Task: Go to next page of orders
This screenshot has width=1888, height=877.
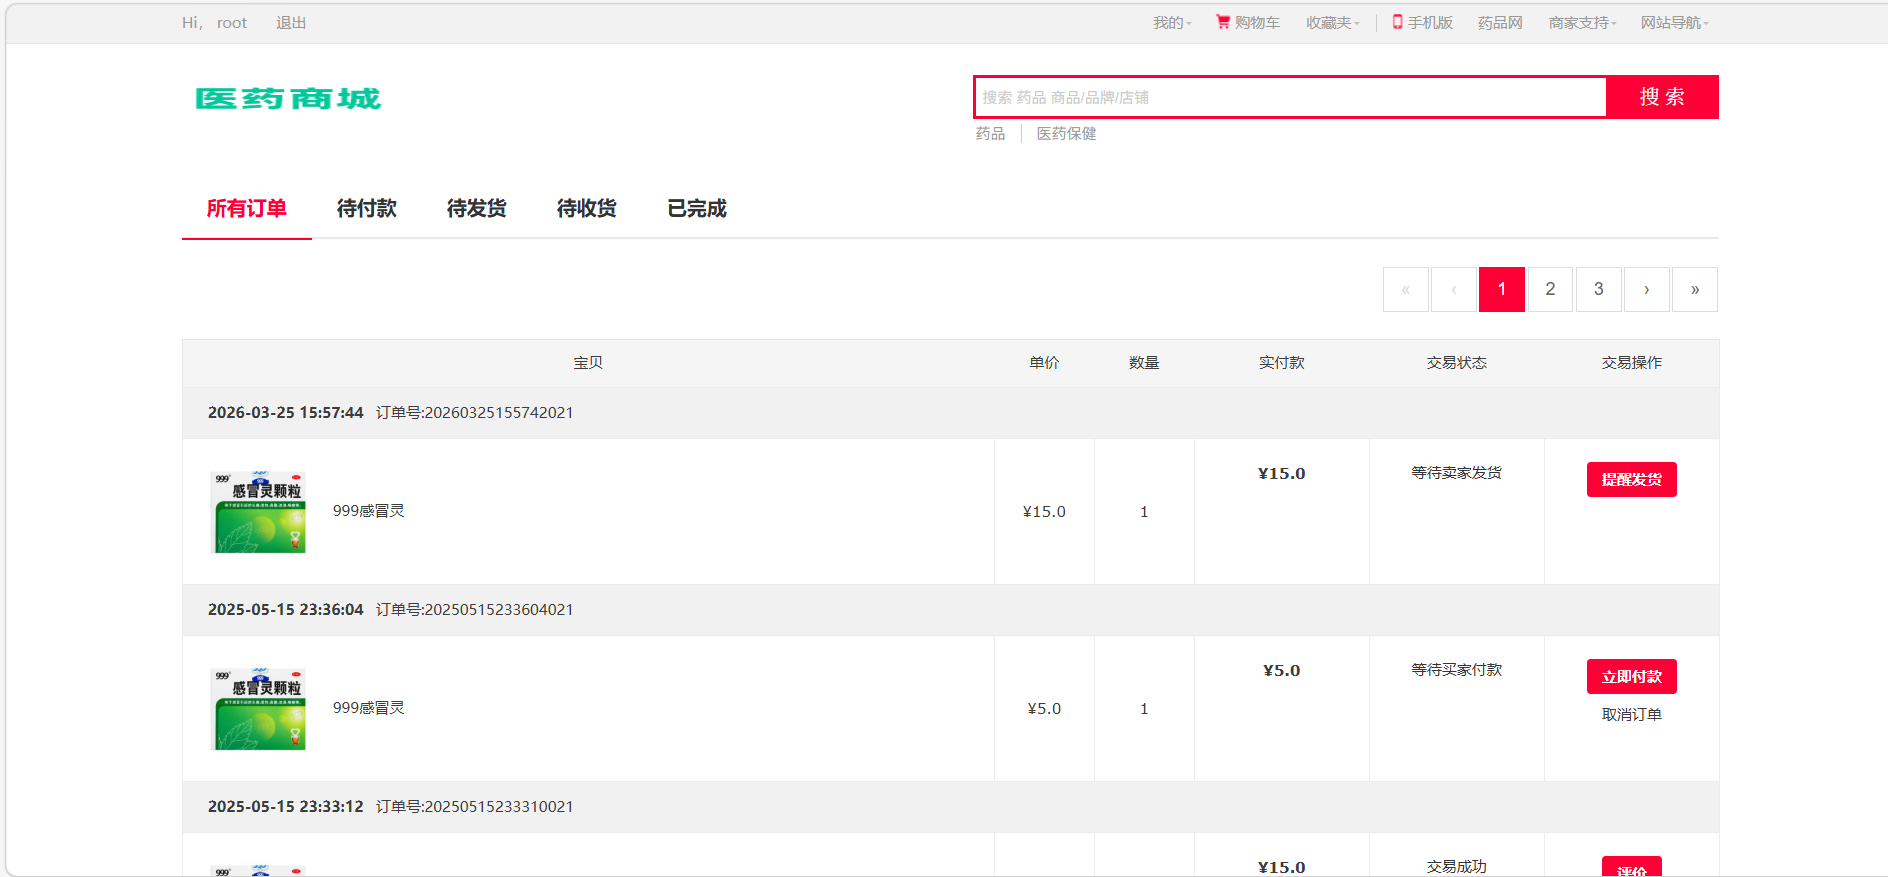Action: 1647,289
